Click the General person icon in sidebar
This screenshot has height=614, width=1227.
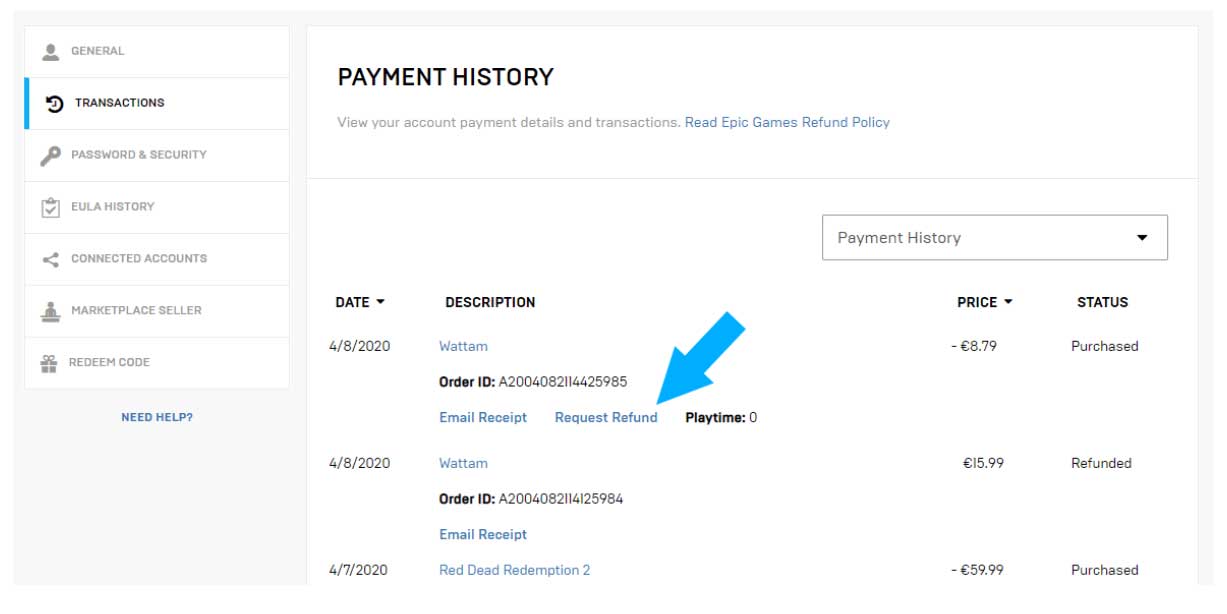point(50,51)
